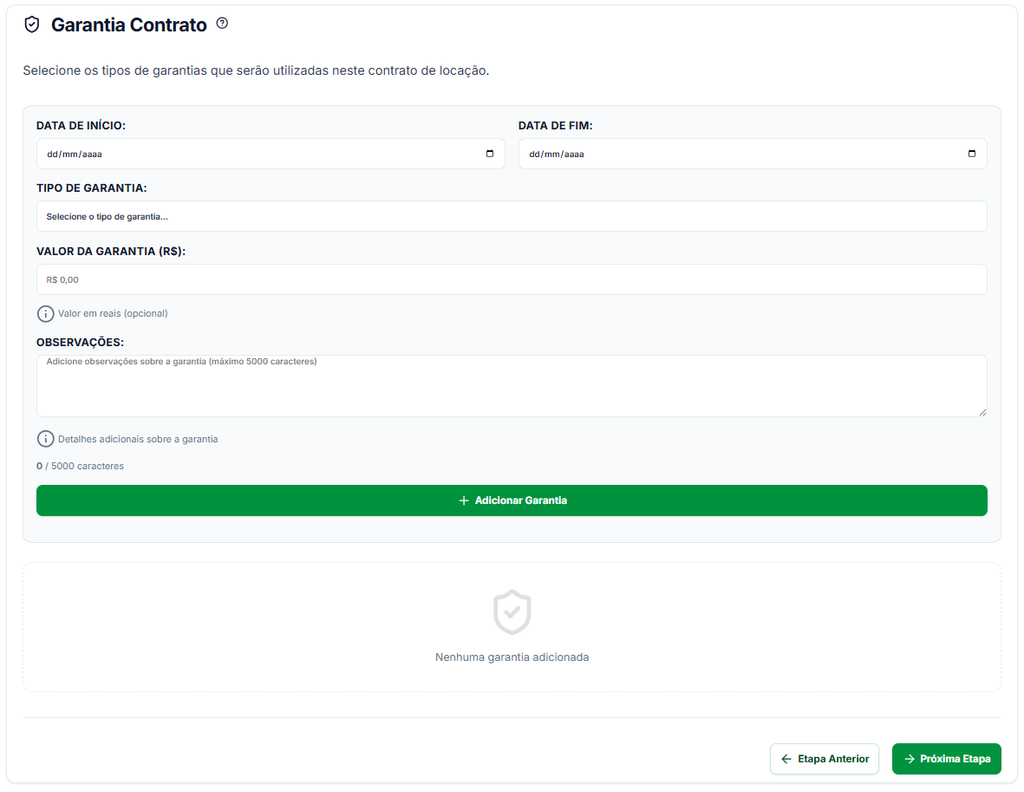Focus the Data de Fim date field
1024x792 pixels.
(752, 153)
